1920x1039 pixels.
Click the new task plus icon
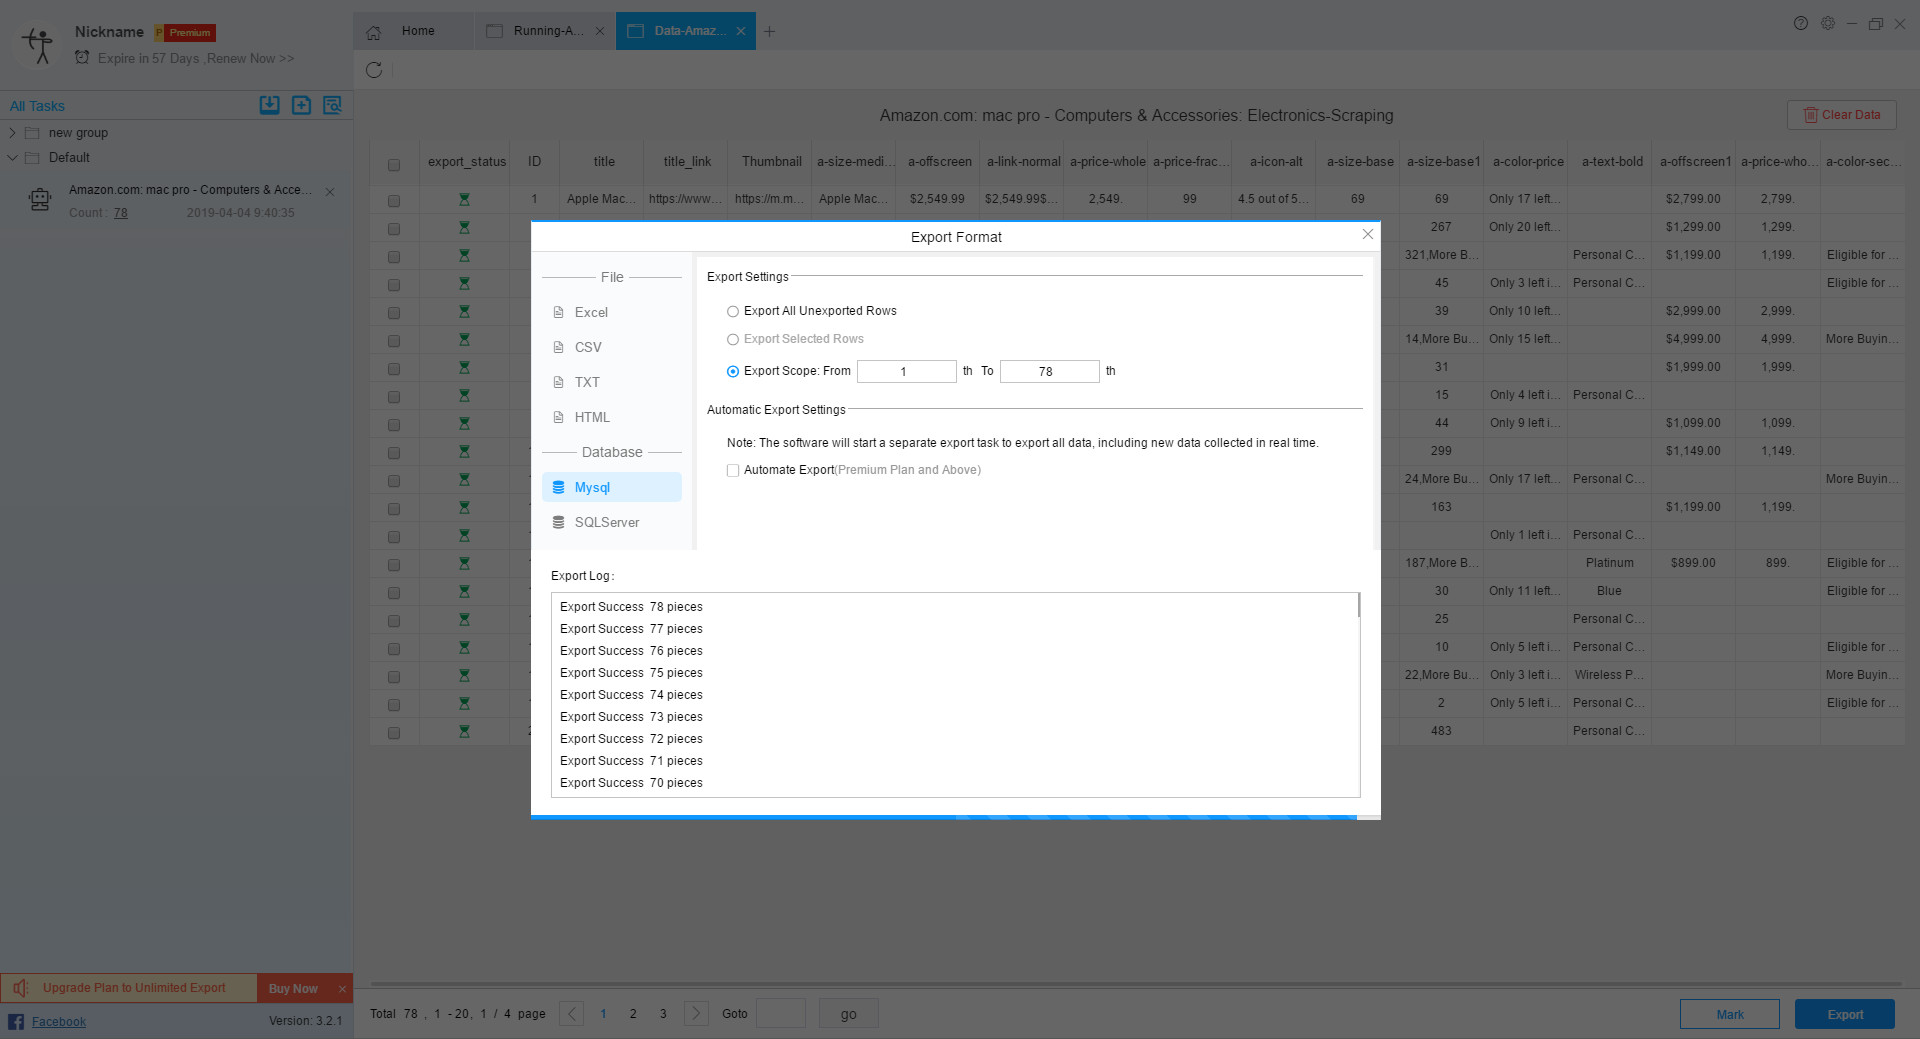tap(301, 105)
